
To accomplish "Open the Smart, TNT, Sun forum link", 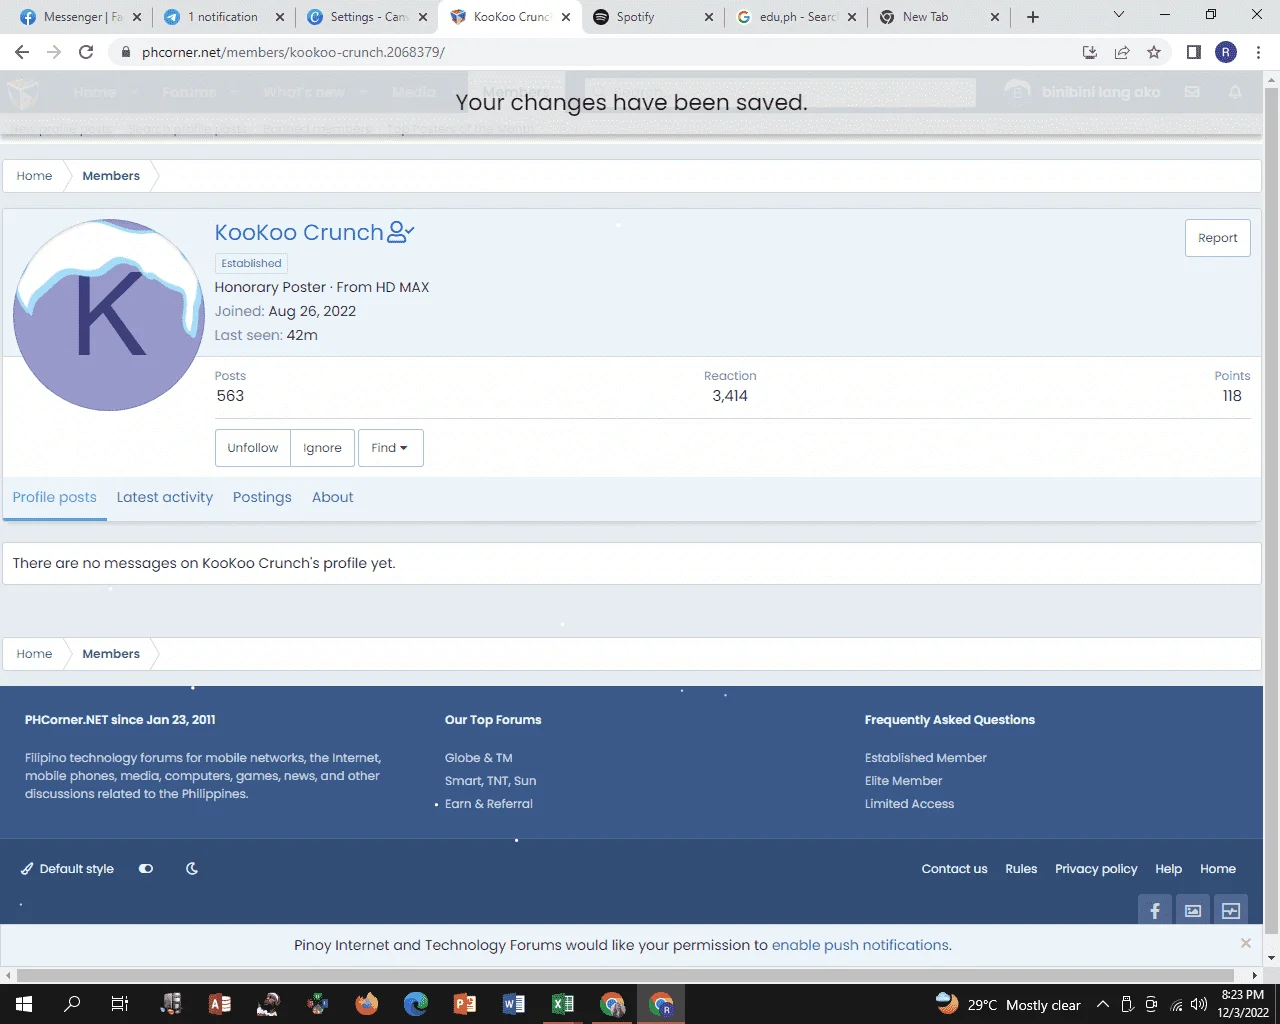I will [491, 781].
